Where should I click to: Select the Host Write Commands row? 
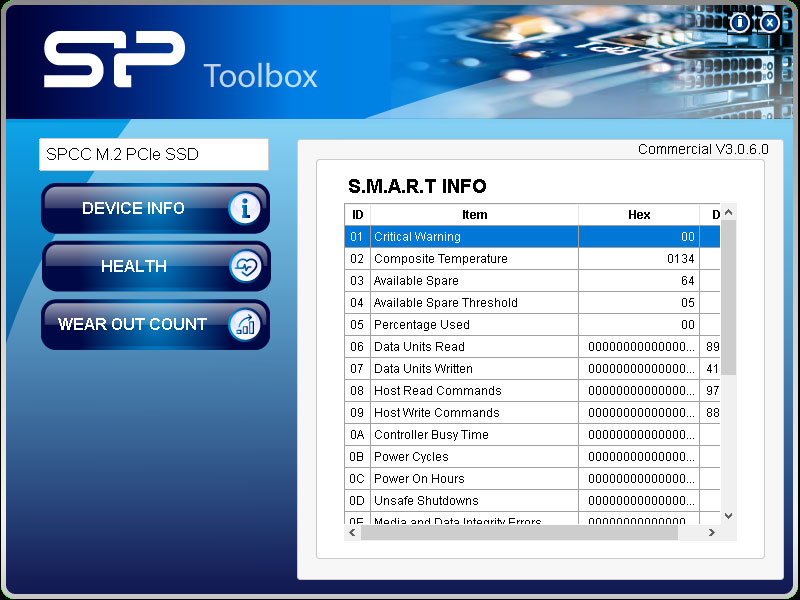[532, 412]
